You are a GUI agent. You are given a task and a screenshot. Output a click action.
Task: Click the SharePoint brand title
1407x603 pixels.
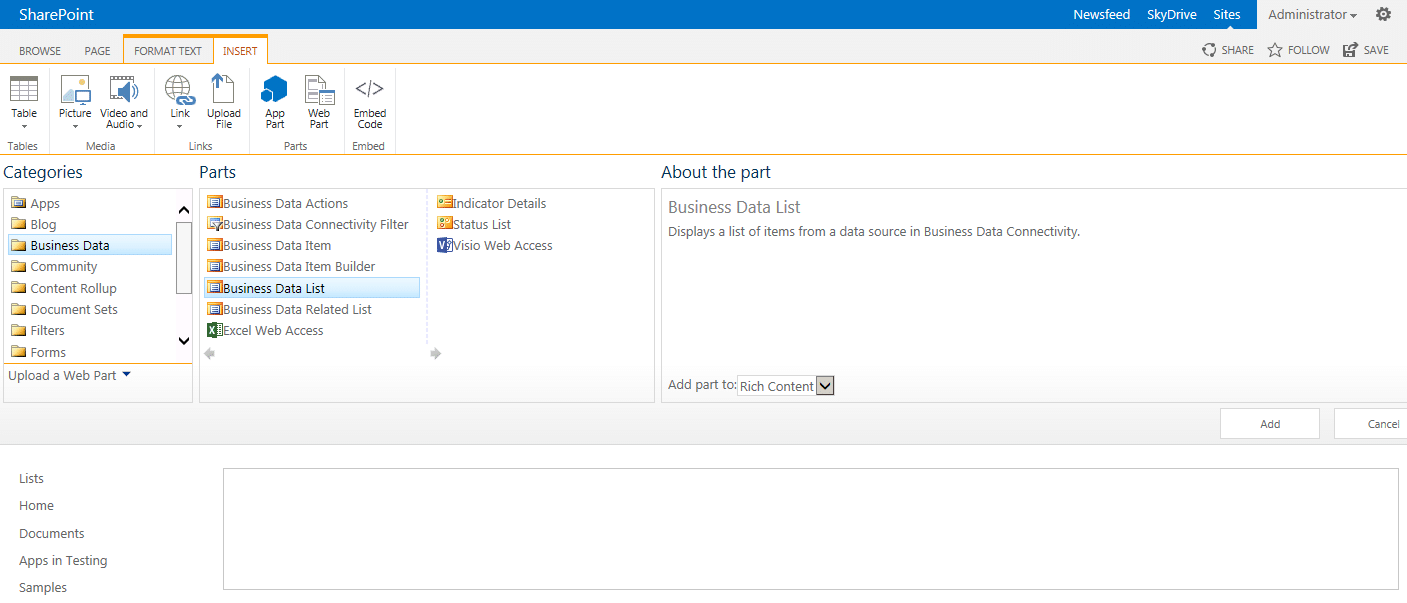[x=56, y=14]
